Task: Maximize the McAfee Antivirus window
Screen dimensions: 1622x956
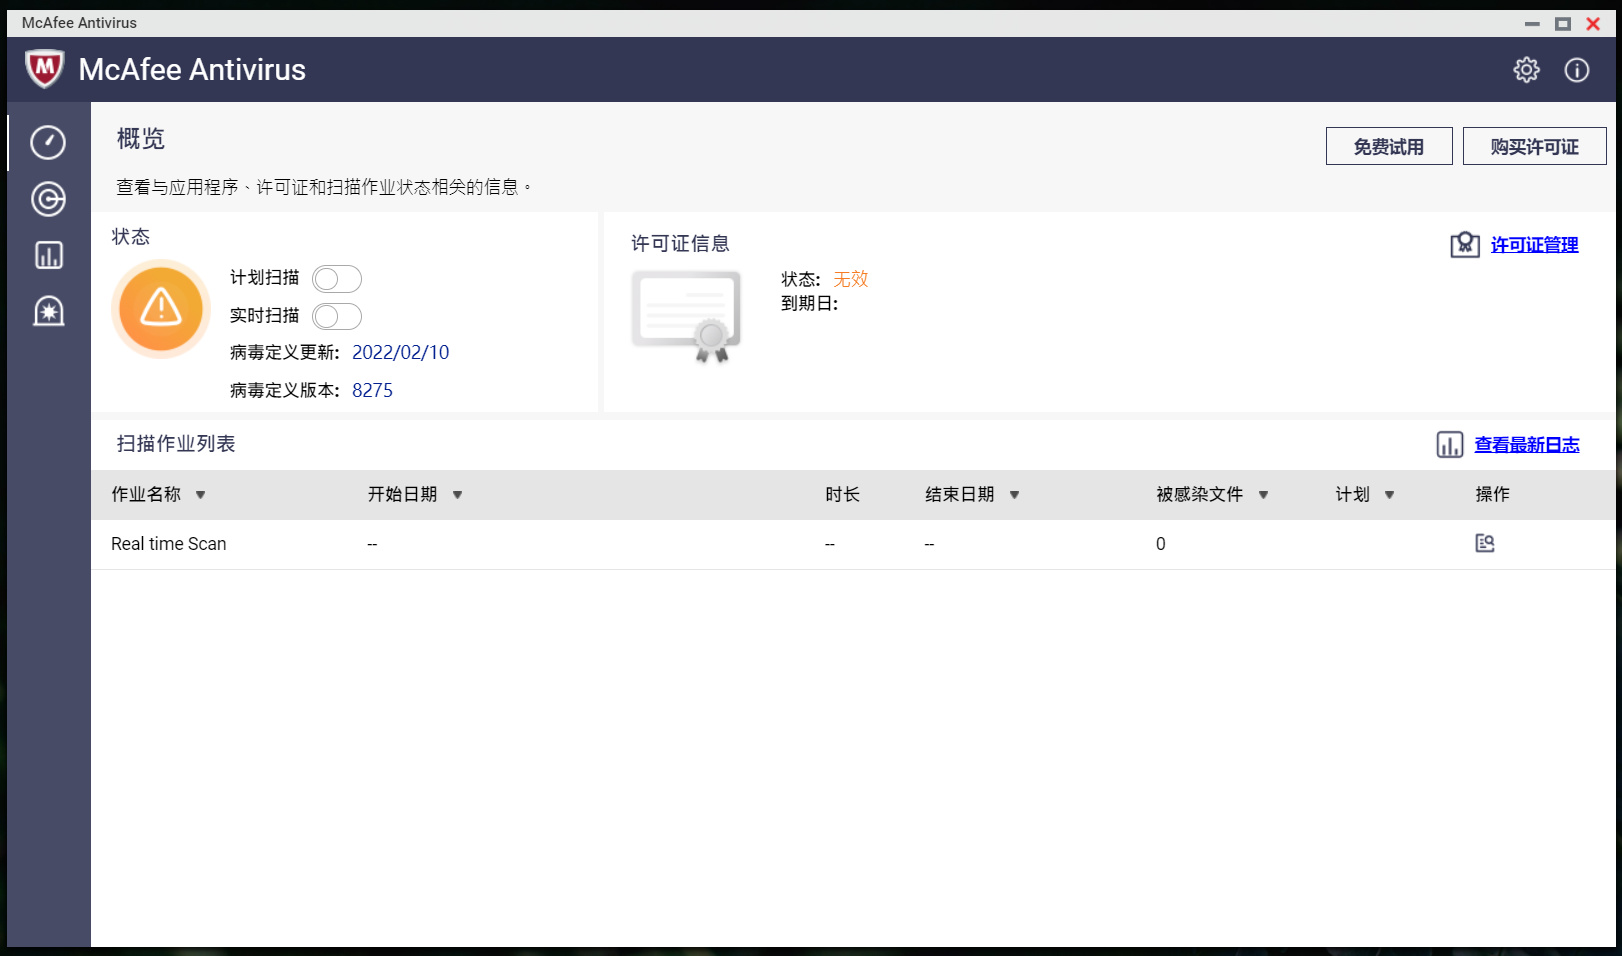Action: pos(1563,23)
